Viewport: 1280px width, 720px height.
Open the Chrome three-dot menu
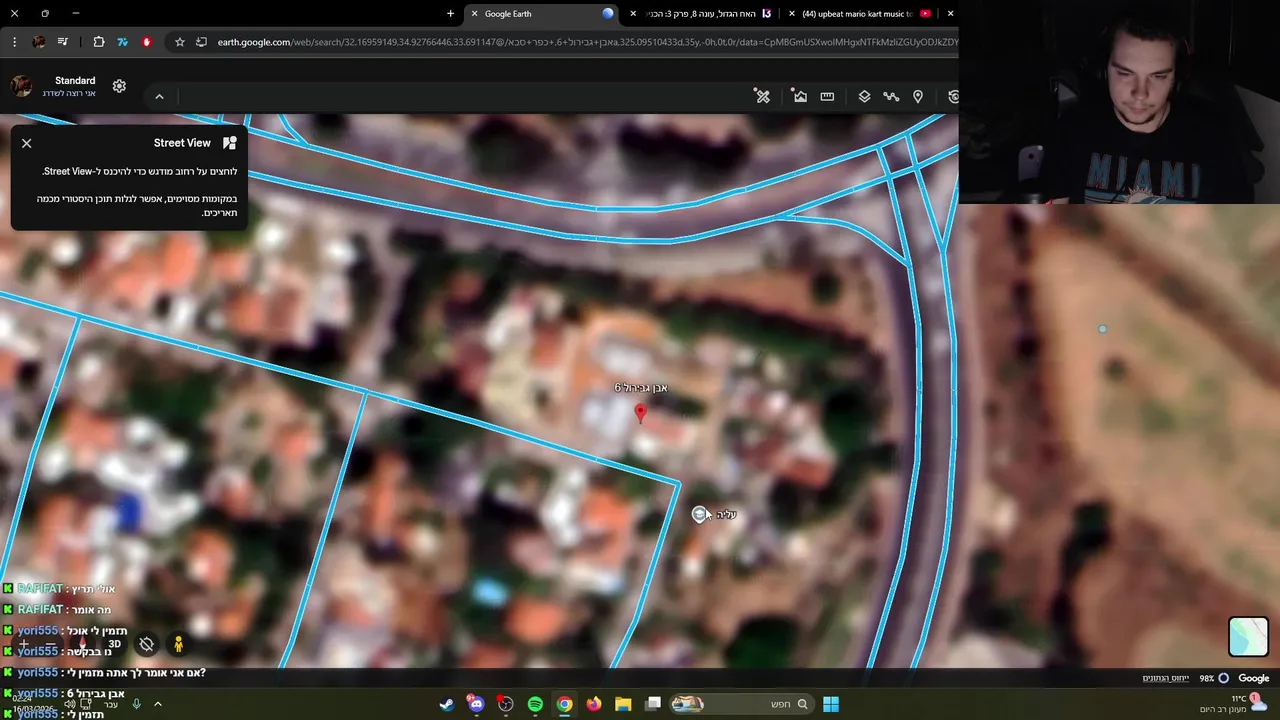click(x=14, y=42)
